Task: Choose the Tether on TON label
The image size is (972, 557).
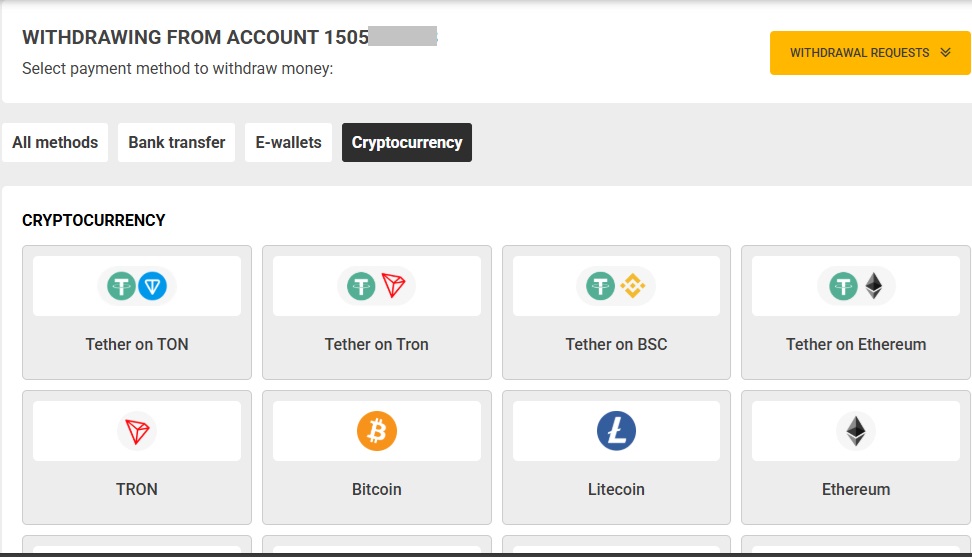Action: tap(137, 344)
